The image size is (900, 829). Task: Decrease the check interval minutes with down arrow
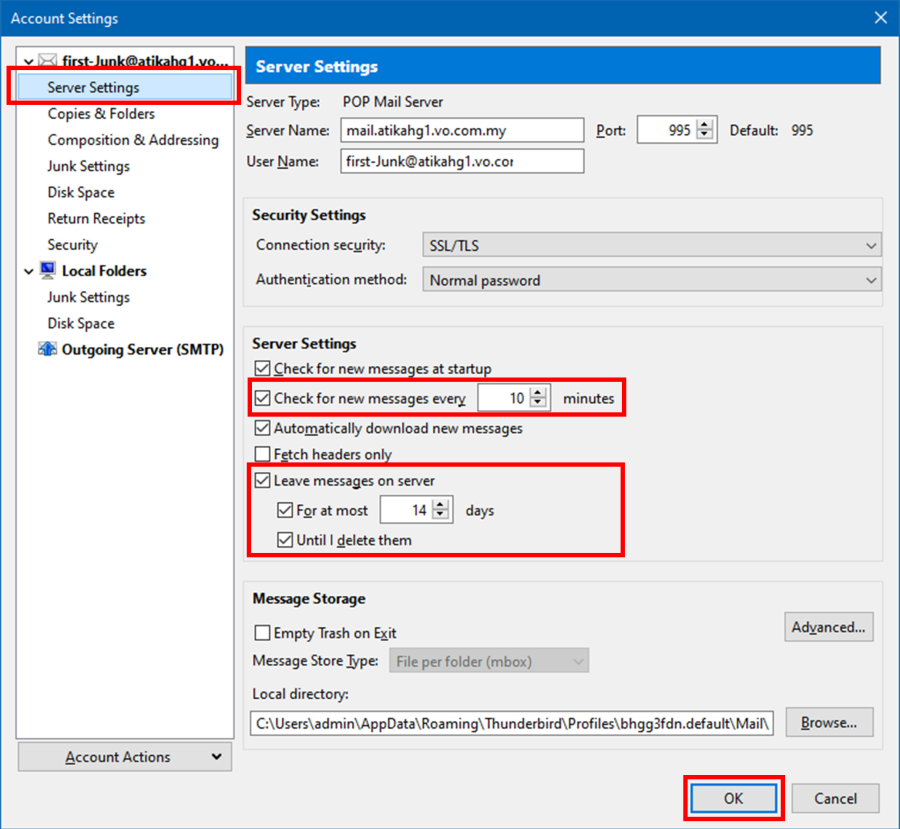tap(538, 403)
